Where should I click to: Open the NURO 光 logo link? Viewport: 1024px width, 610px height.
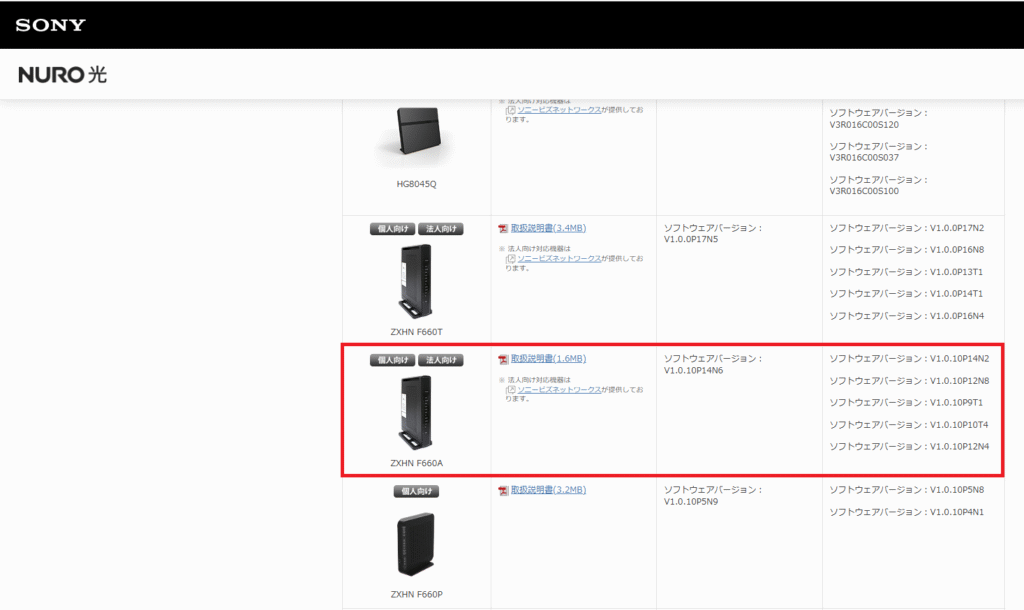[63, 74]
